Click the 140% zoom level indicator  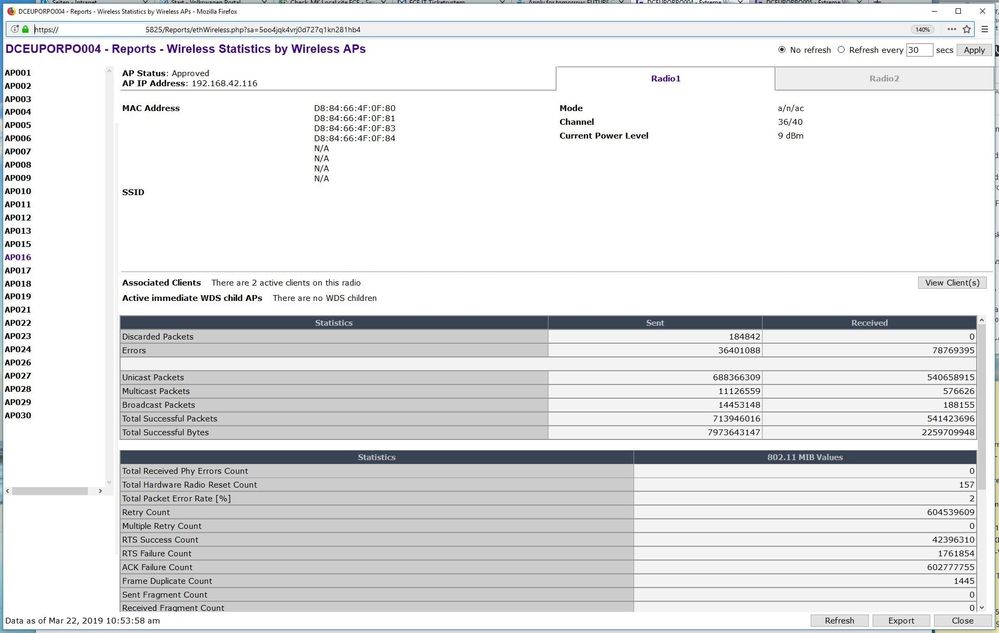[923, 29]
